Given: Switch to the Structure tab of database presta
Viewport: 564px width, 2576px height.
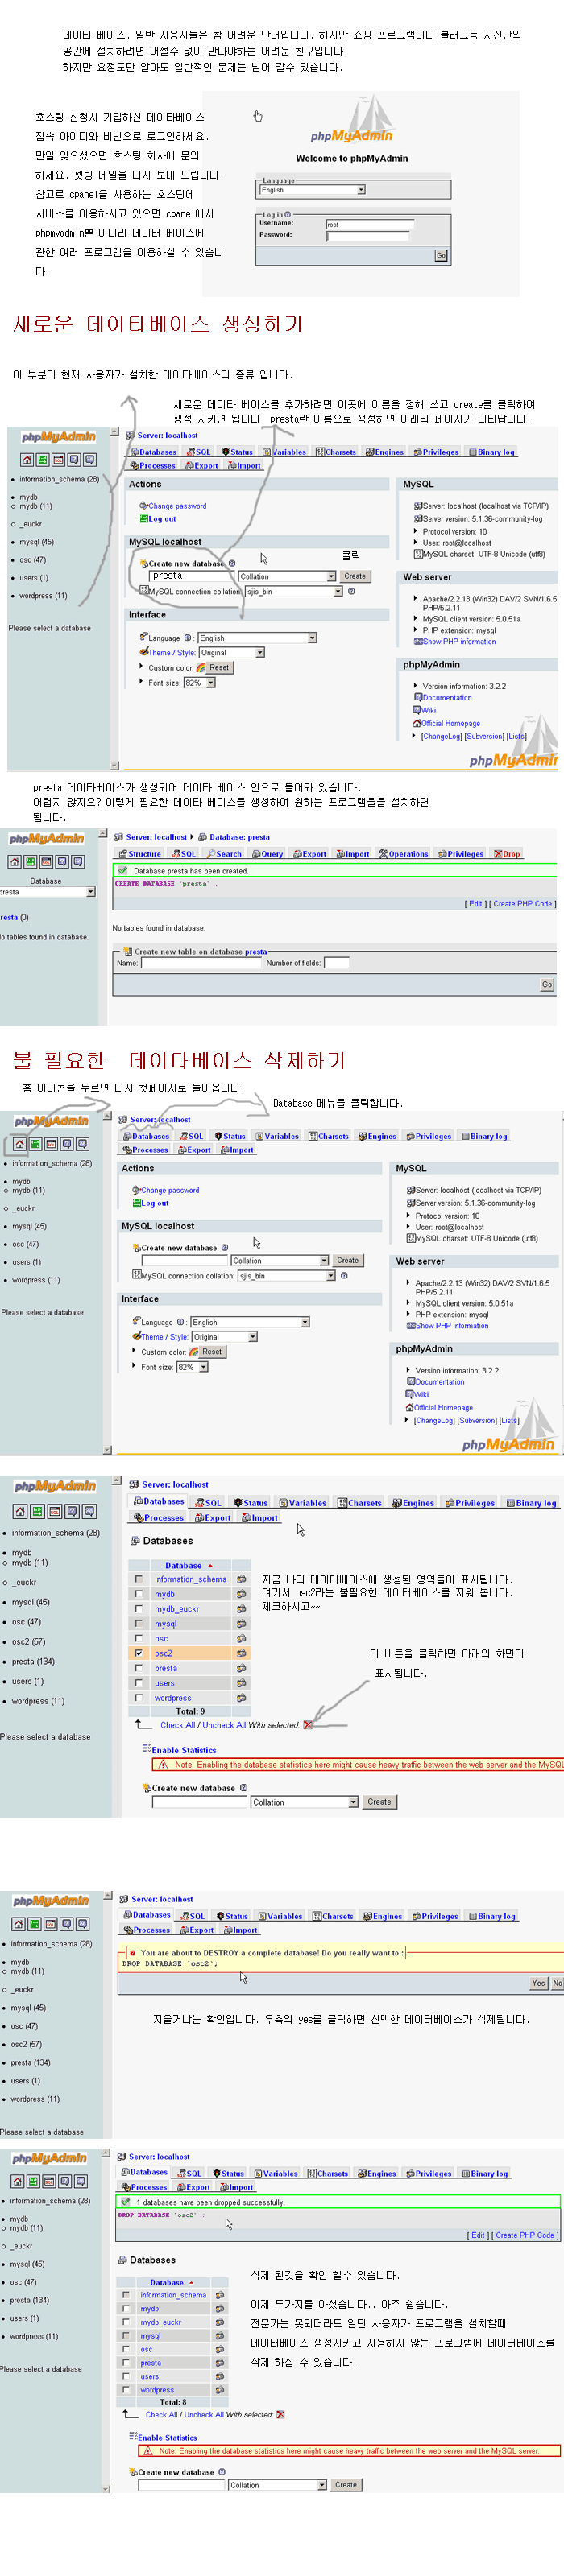Looking at the screenshot, I should 139,854.
